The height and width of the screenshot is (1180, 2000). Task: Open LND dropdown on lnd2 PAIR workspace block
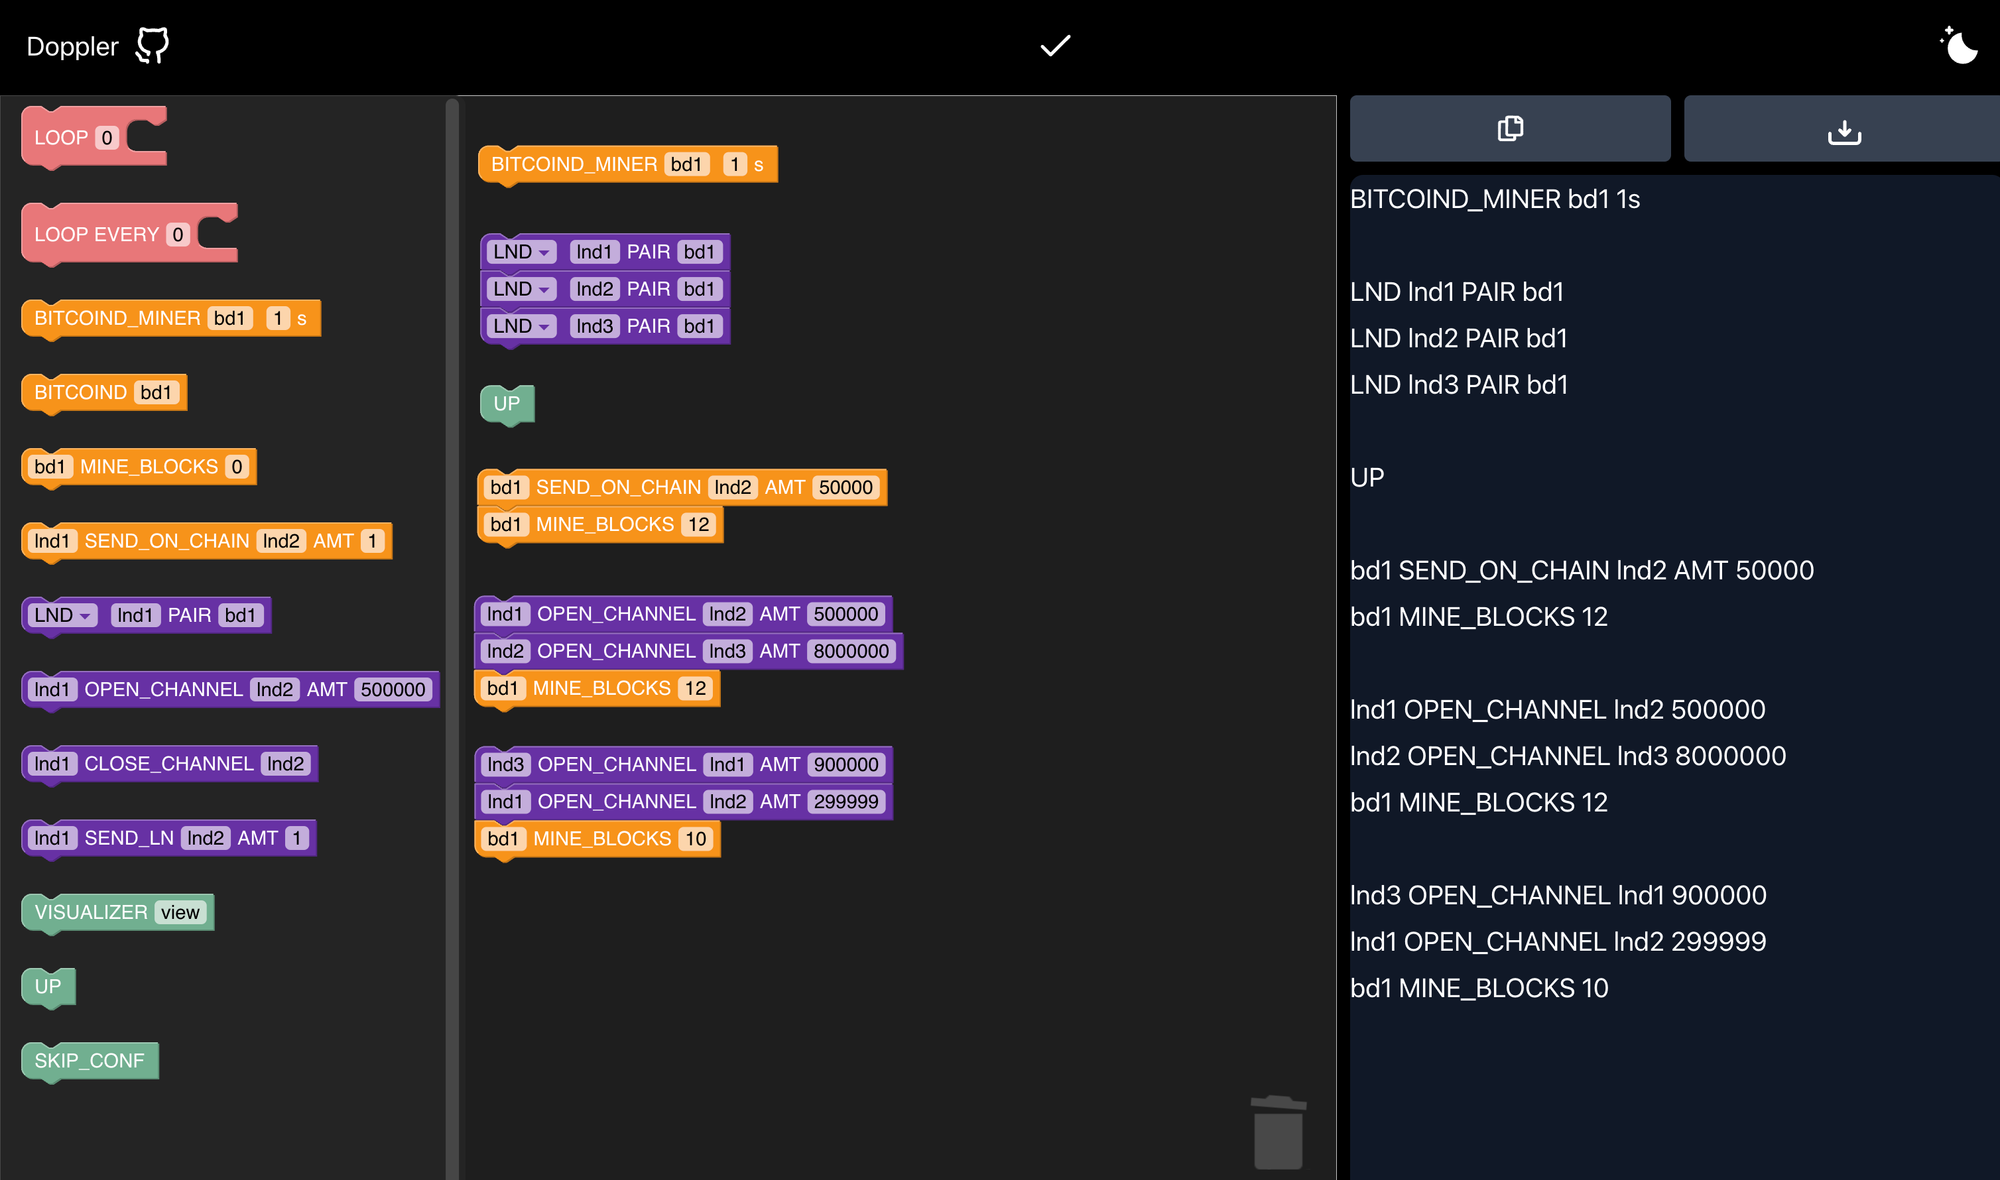(522, 289)
